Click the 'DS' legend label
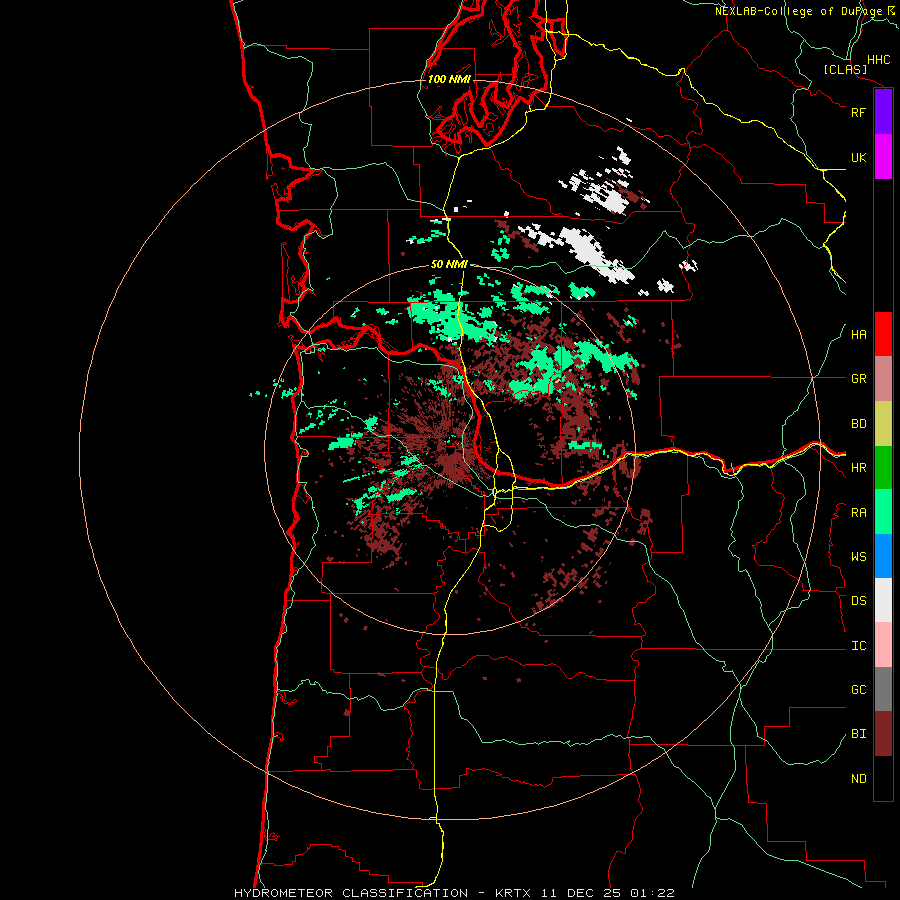This screenshot has width=900, height=900. click(x=858, y=601)
